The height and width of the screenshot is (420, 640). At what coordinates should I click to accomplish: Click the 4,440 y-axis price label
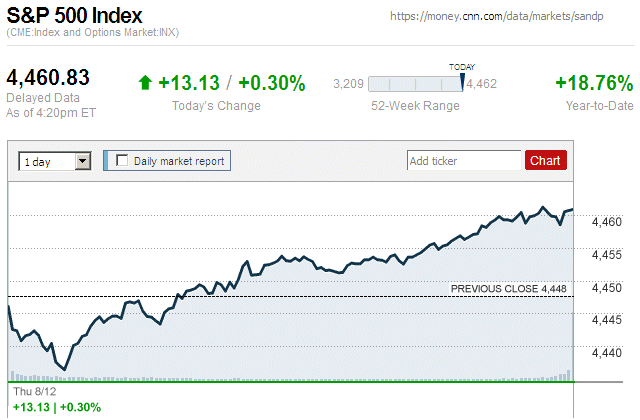[607, 352]
